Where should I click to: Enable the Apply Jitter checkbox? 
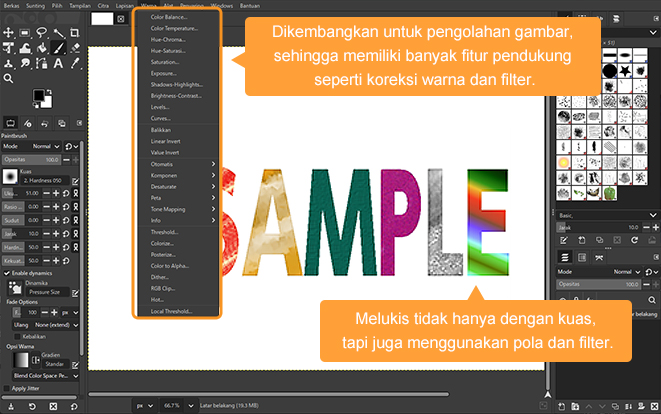pos(6,389)
